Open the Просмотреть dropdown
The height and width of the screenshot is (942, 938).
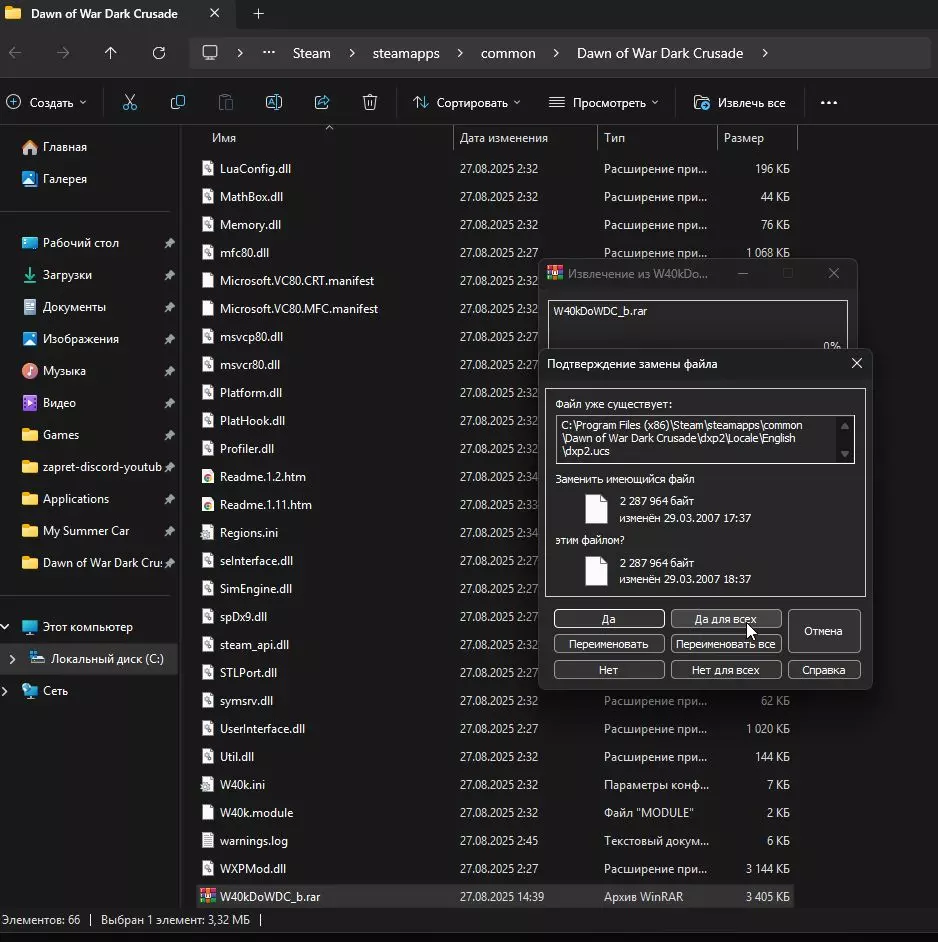pos(604,102)
